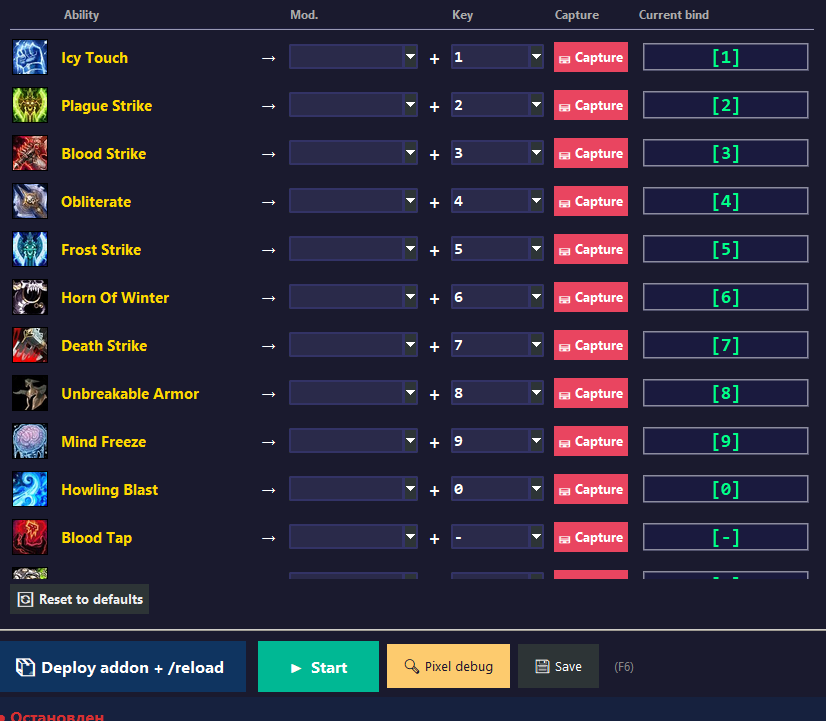826x721 pixels.
Task: Click the Plague Strike ability icon
Action: [30, 105]
